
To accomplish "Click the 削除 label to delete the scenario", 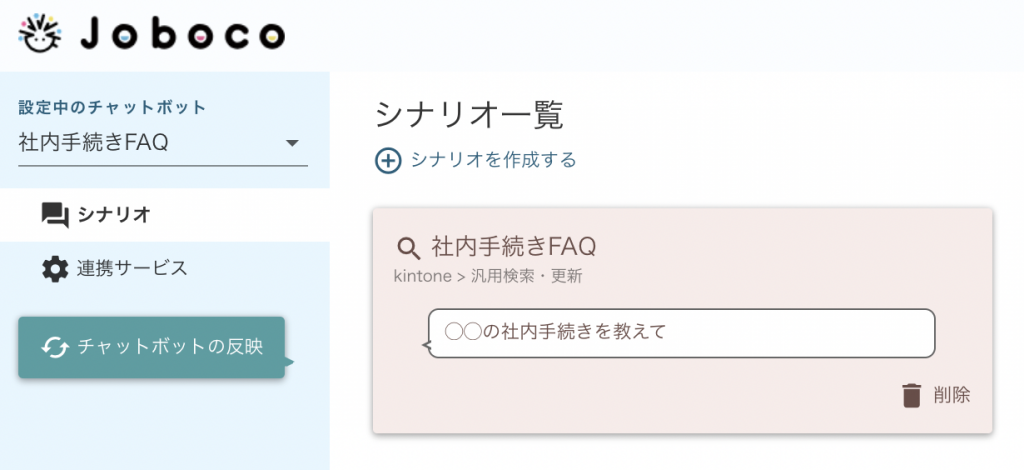I will (952, 395).
